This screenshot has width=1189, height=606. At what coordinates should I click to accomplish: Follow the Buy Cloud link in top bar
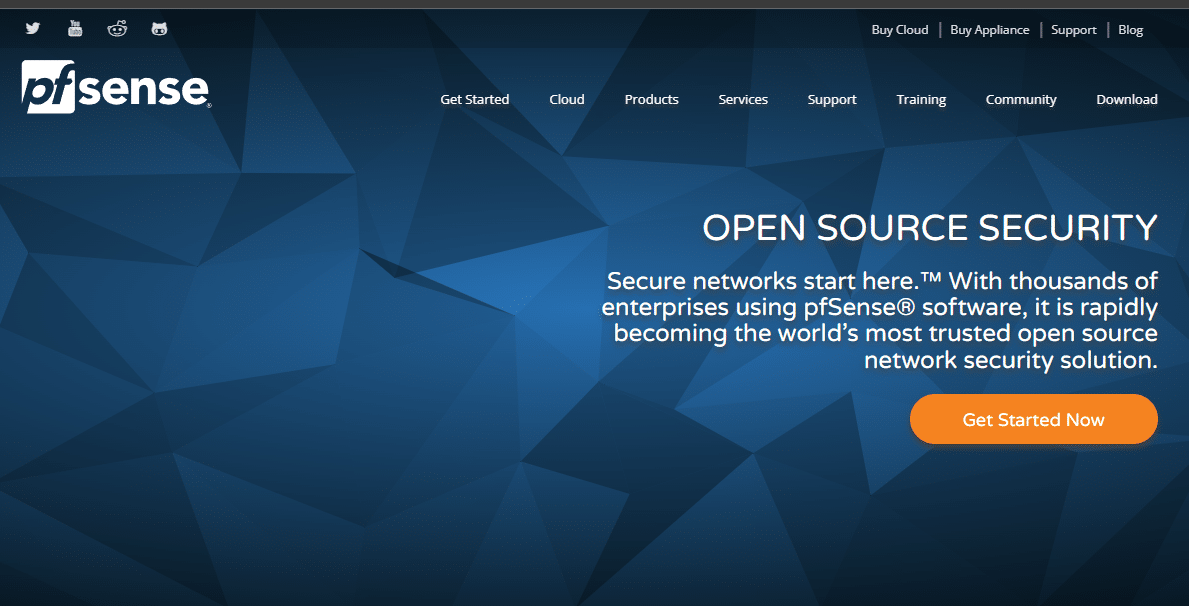click(x=899, y=30)
